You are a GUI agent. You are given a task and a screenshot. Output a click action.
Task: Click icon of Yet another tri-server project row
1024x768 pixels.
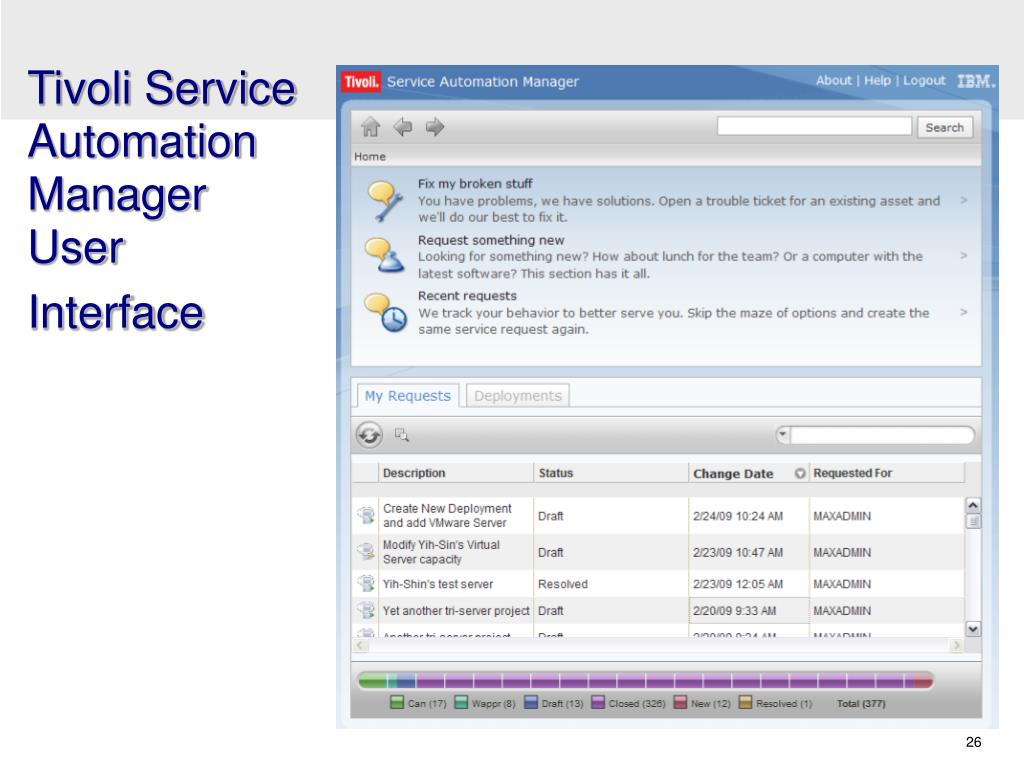point(366,610)
